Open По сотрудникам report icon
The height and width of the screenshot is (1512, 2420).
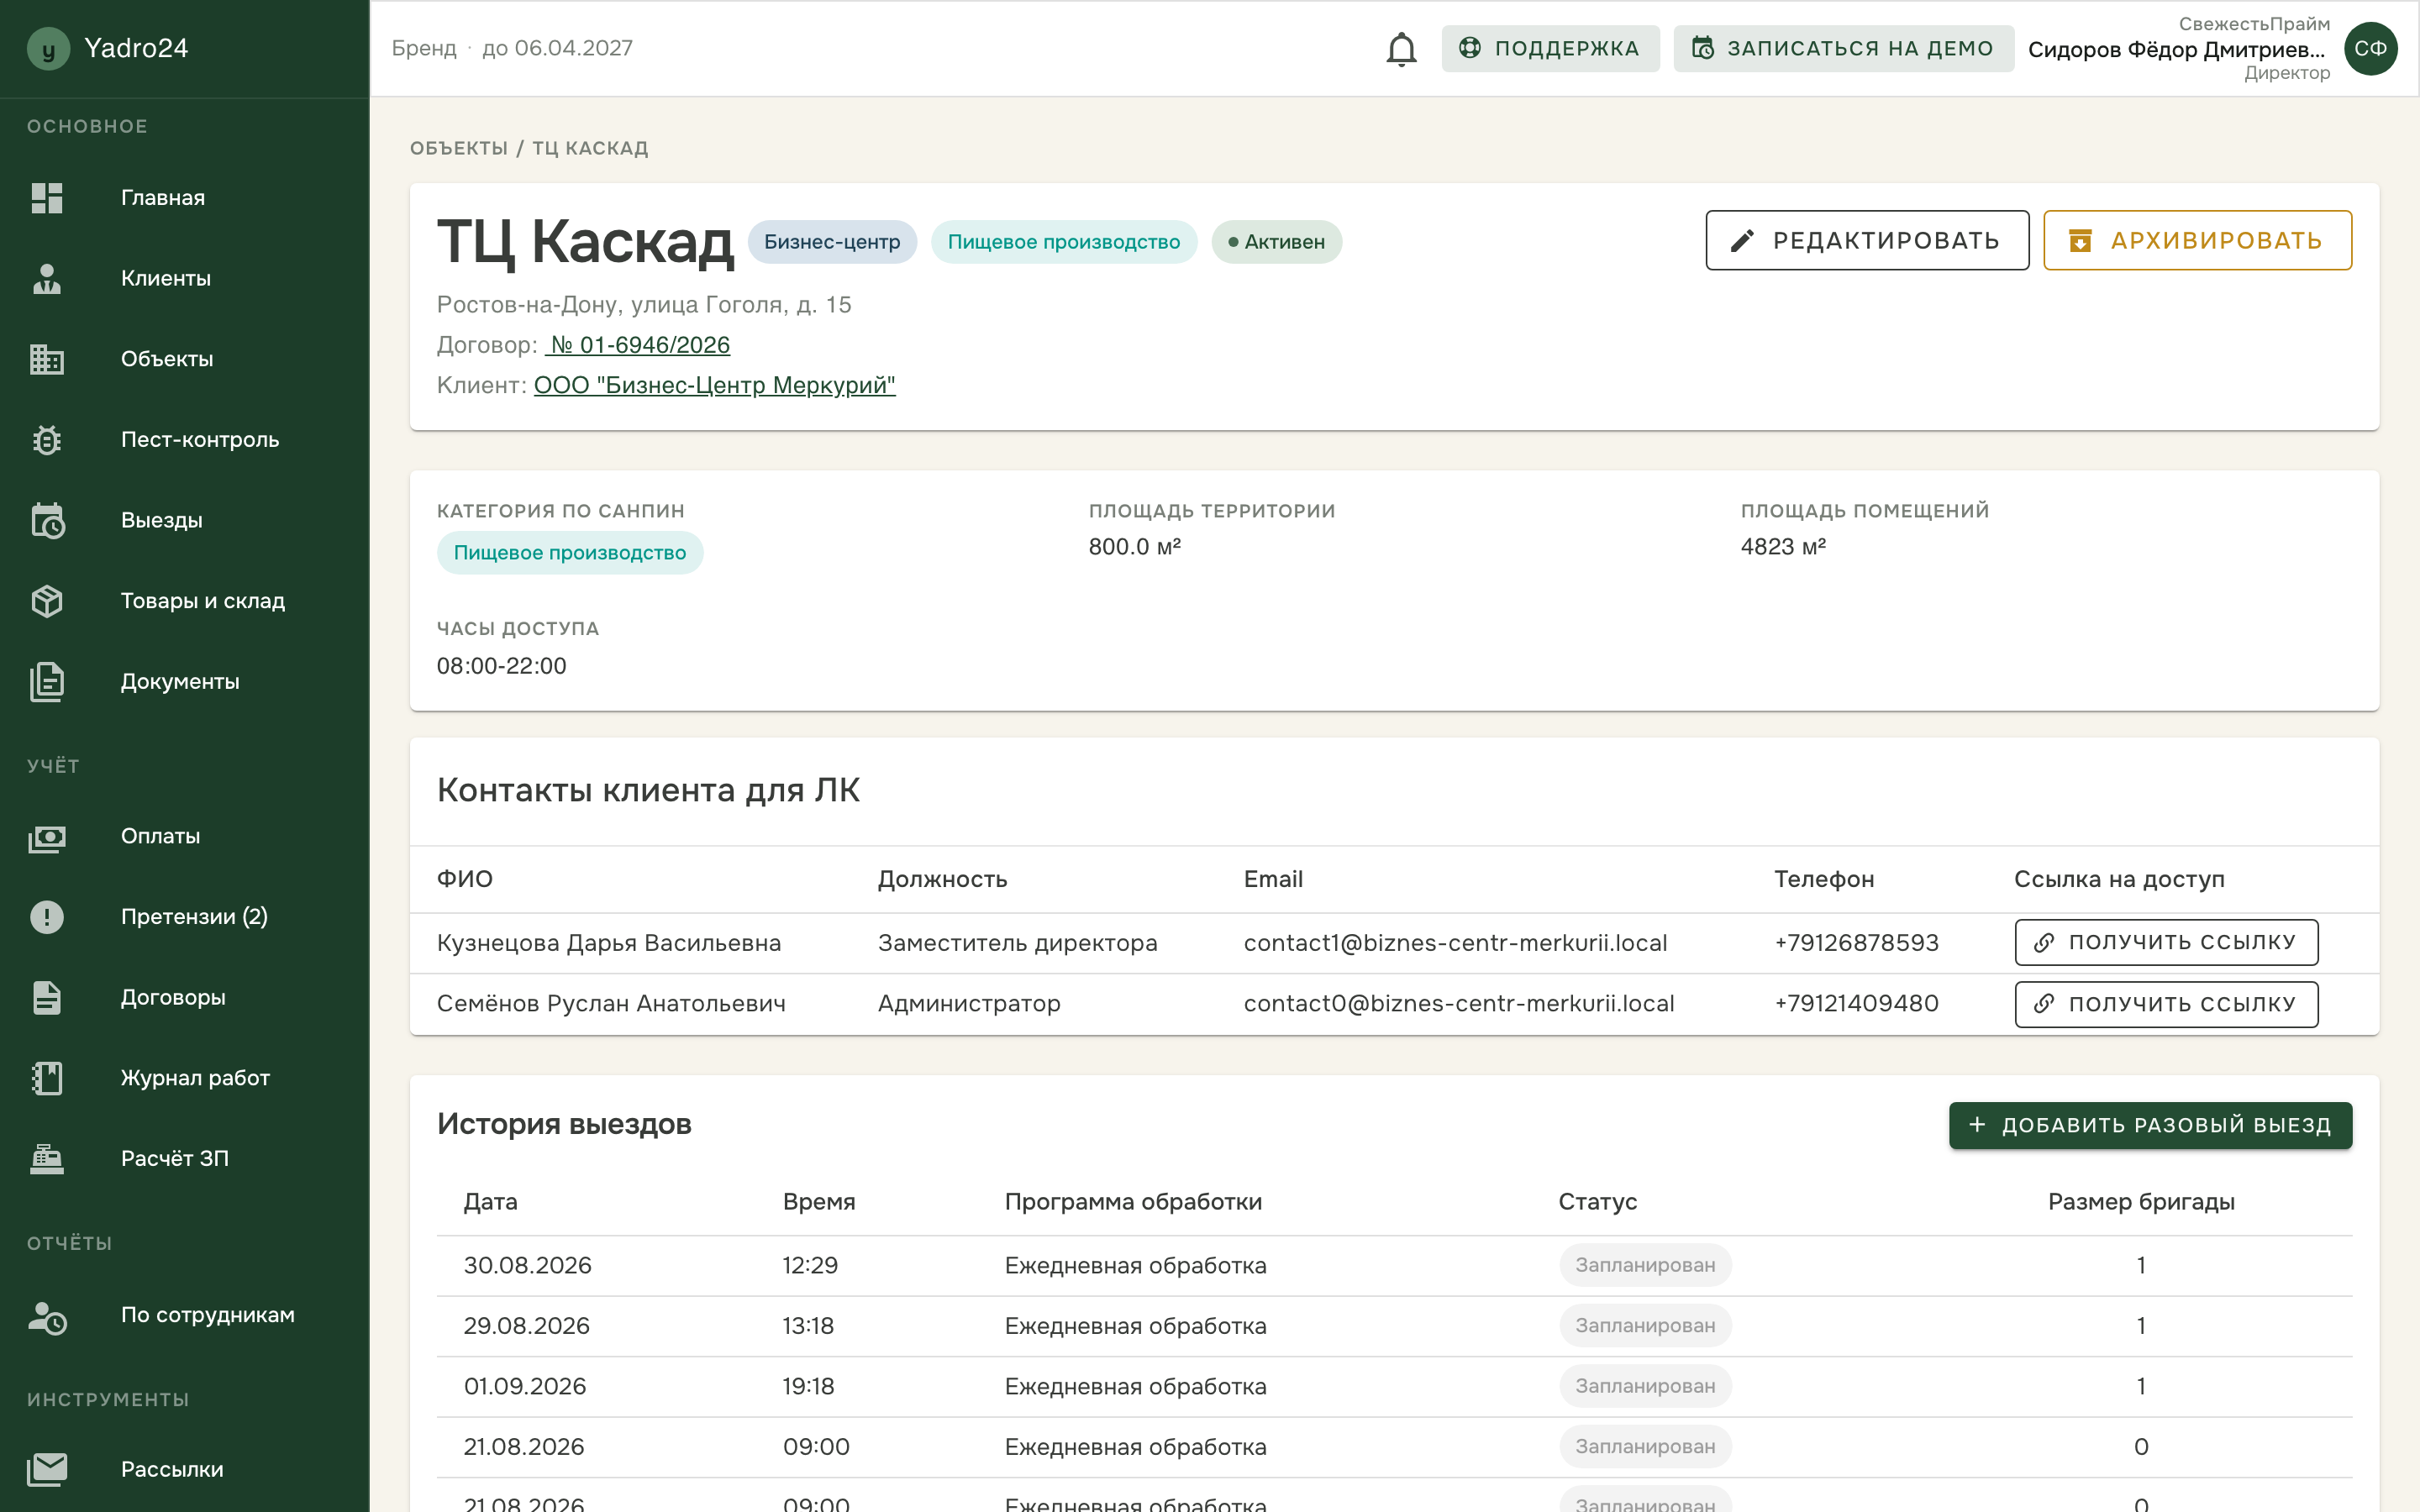point(47,1316)
